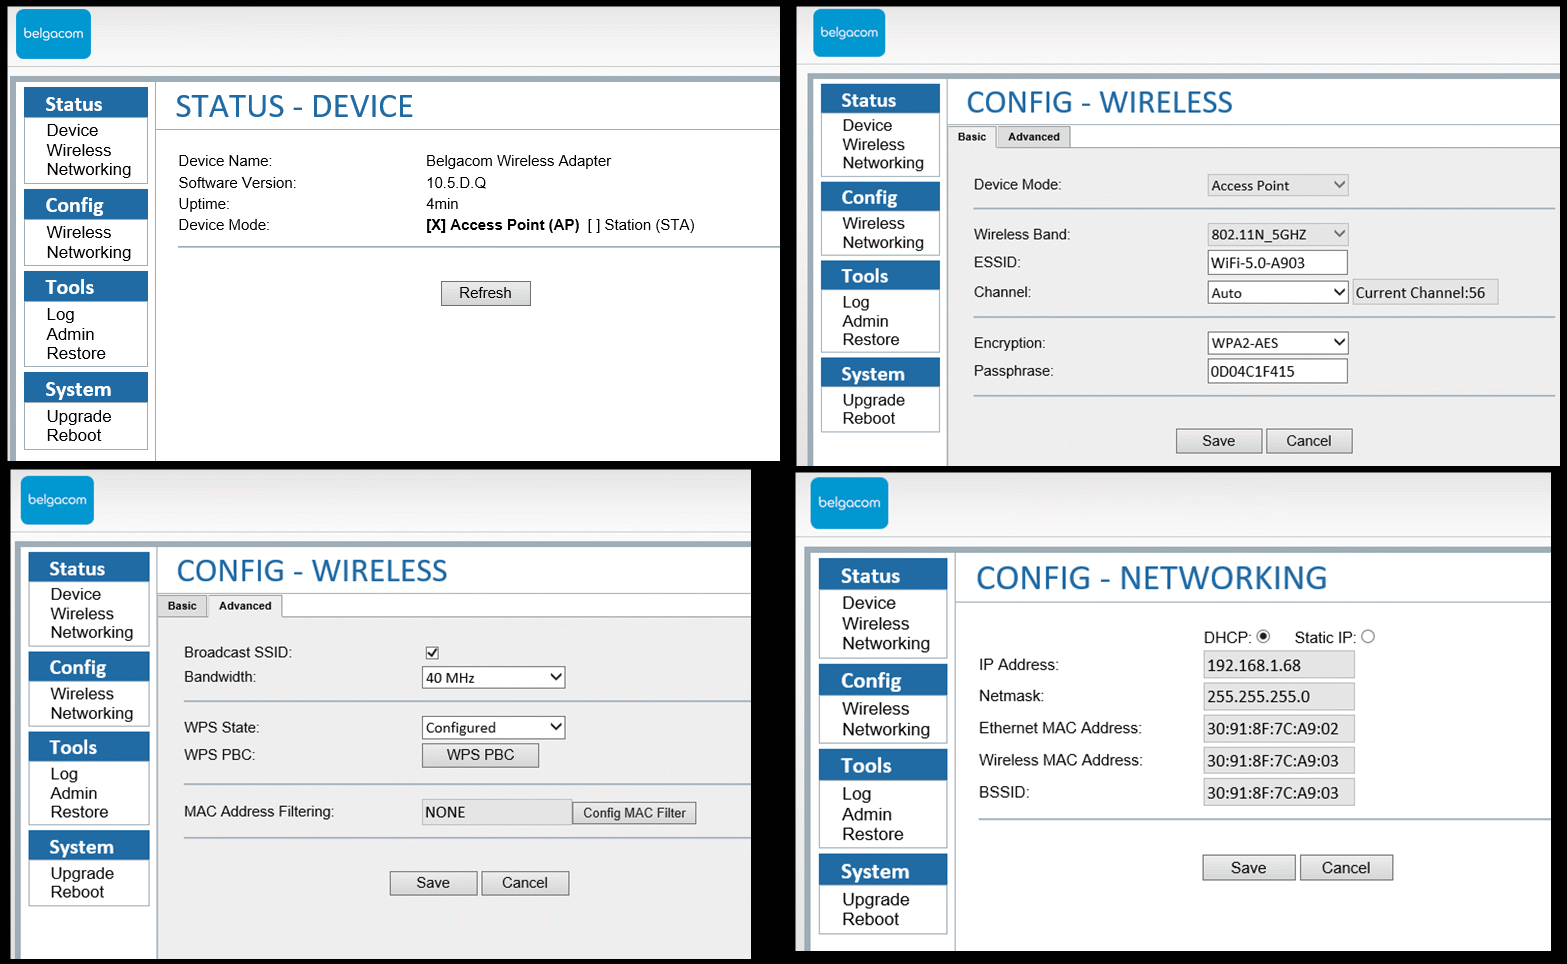Select the DHCP radio button
This screenshot has width=1567, height=964.
1263,637
